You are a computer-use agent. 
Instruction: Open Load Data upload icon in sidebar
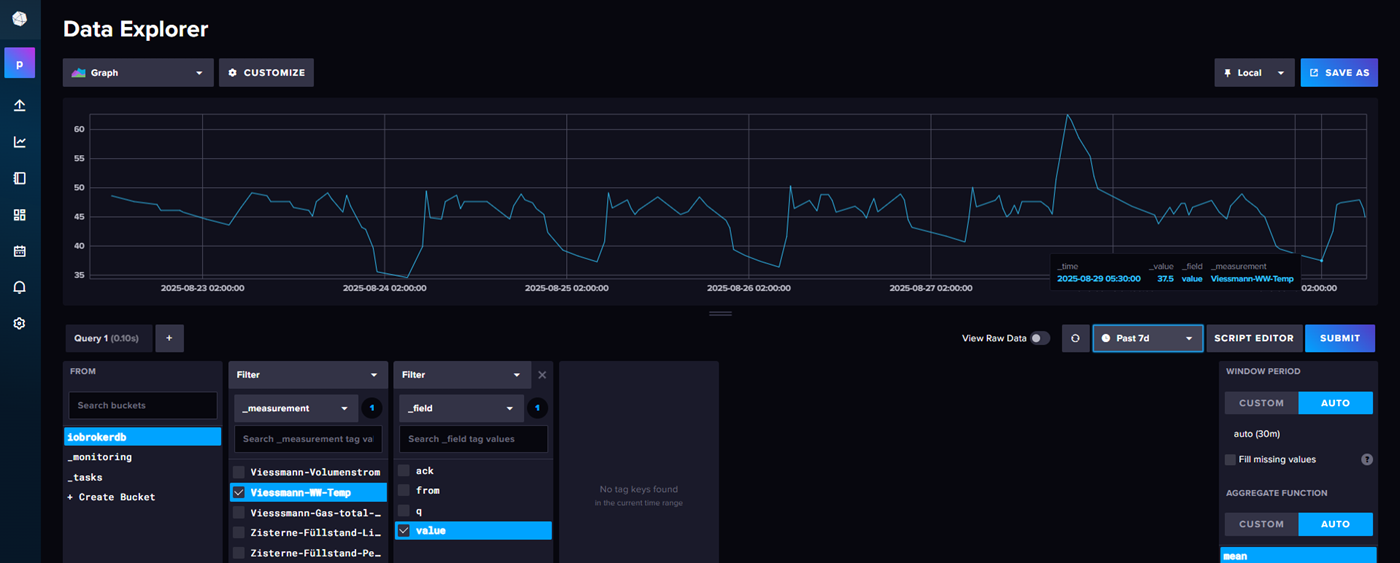click(19, 106)
